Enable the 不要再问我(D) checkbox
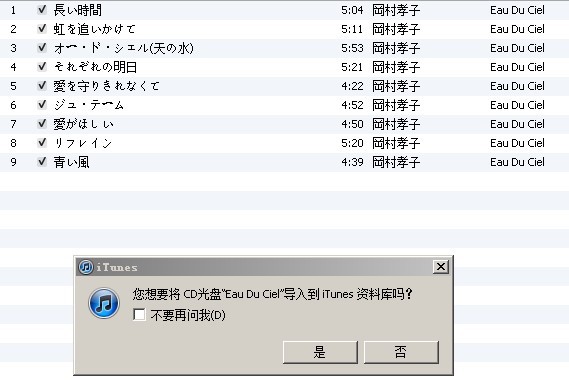The height and width of the screenshot is (380, 569). [139, 315]
